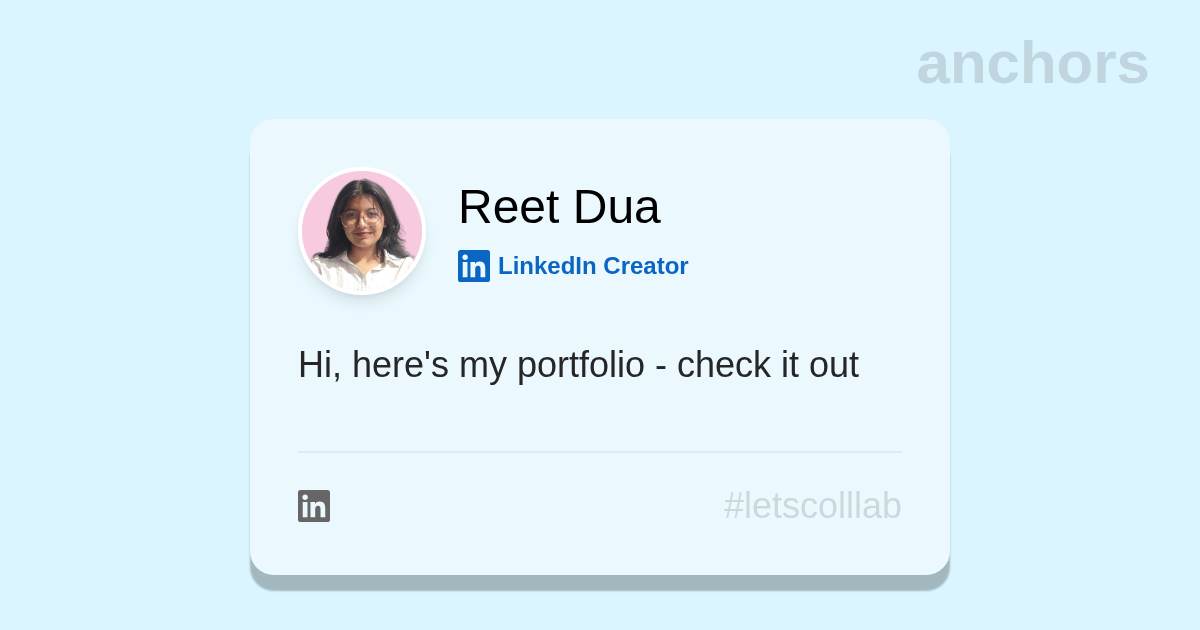The image size is (1200, 630).
Task: Click the phrase check it out
Action: pyautogui.click(x=768, y=365)
